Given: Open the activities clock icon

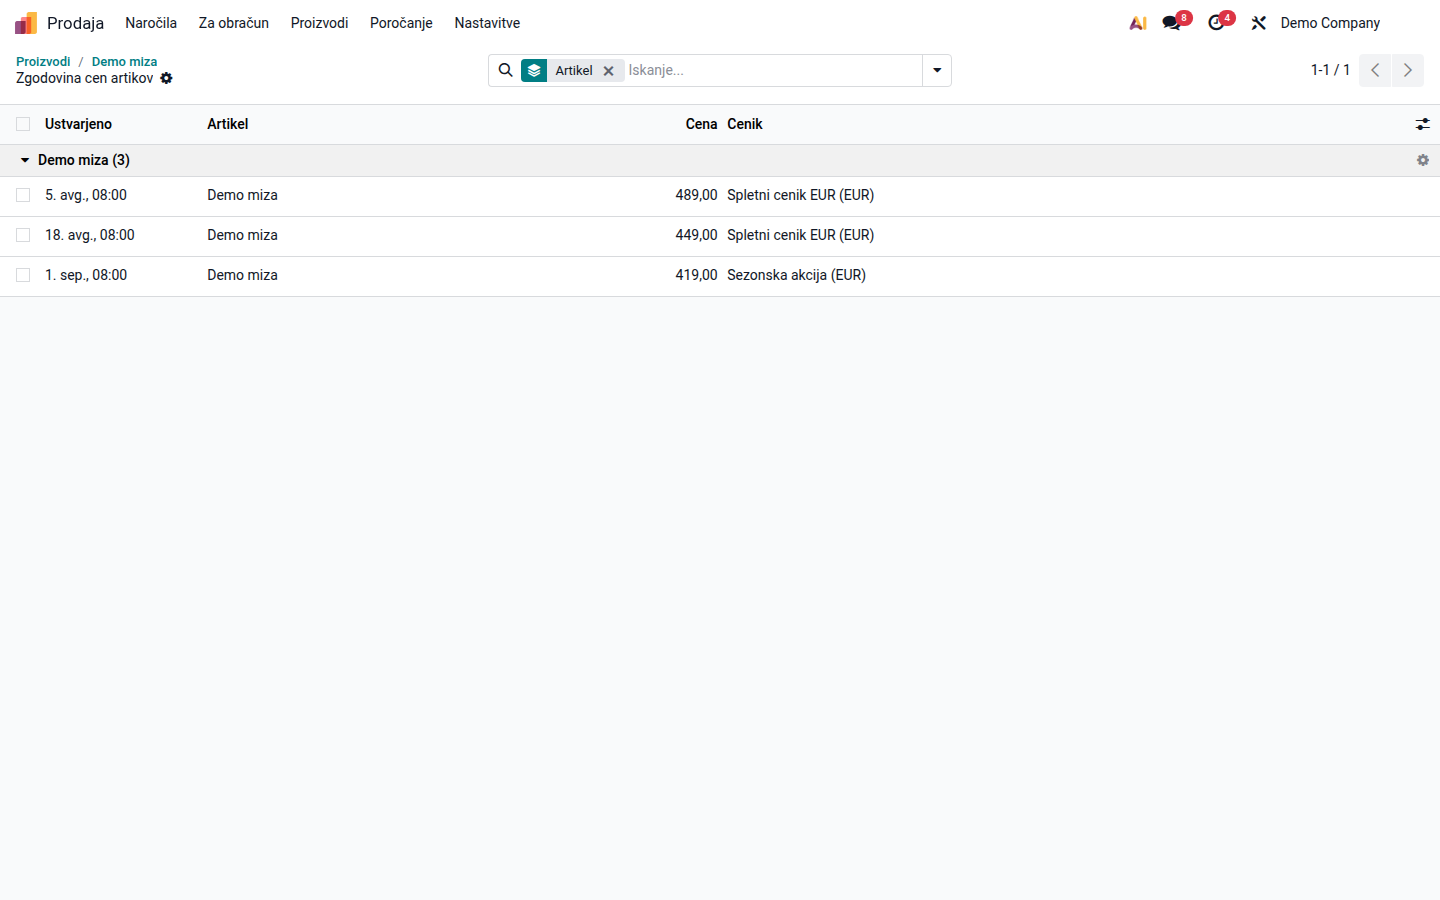Looking at the screenshot, I should [1216, 23].
